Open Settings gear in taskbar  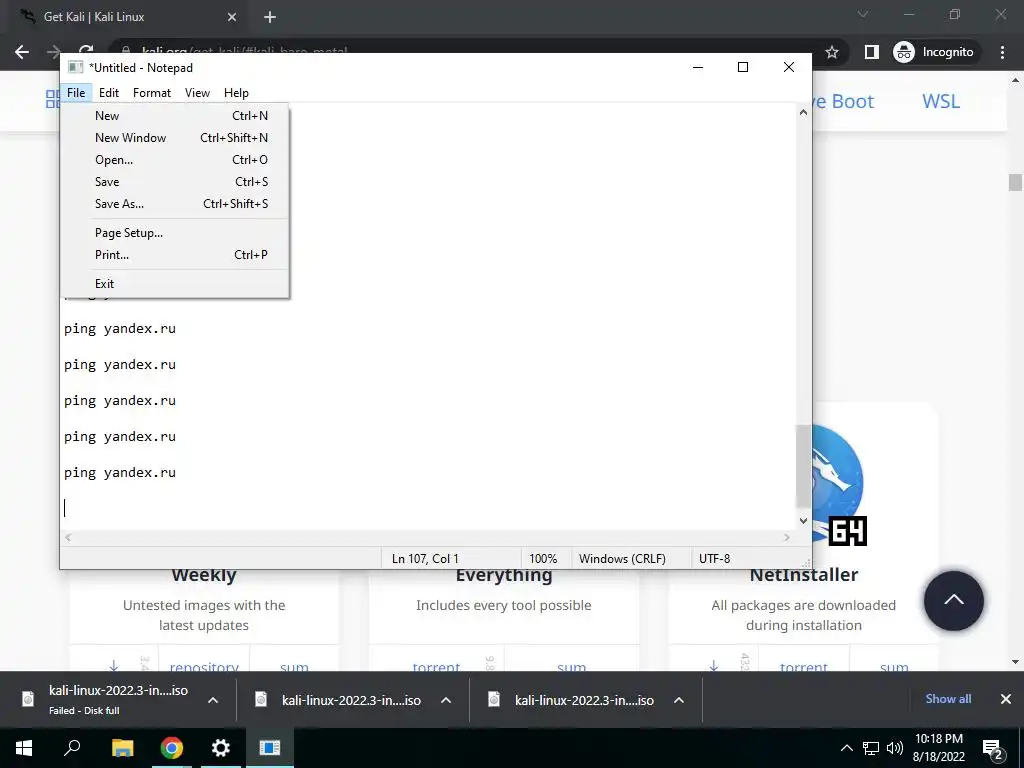pyautogui.click(x=221, y=748)
